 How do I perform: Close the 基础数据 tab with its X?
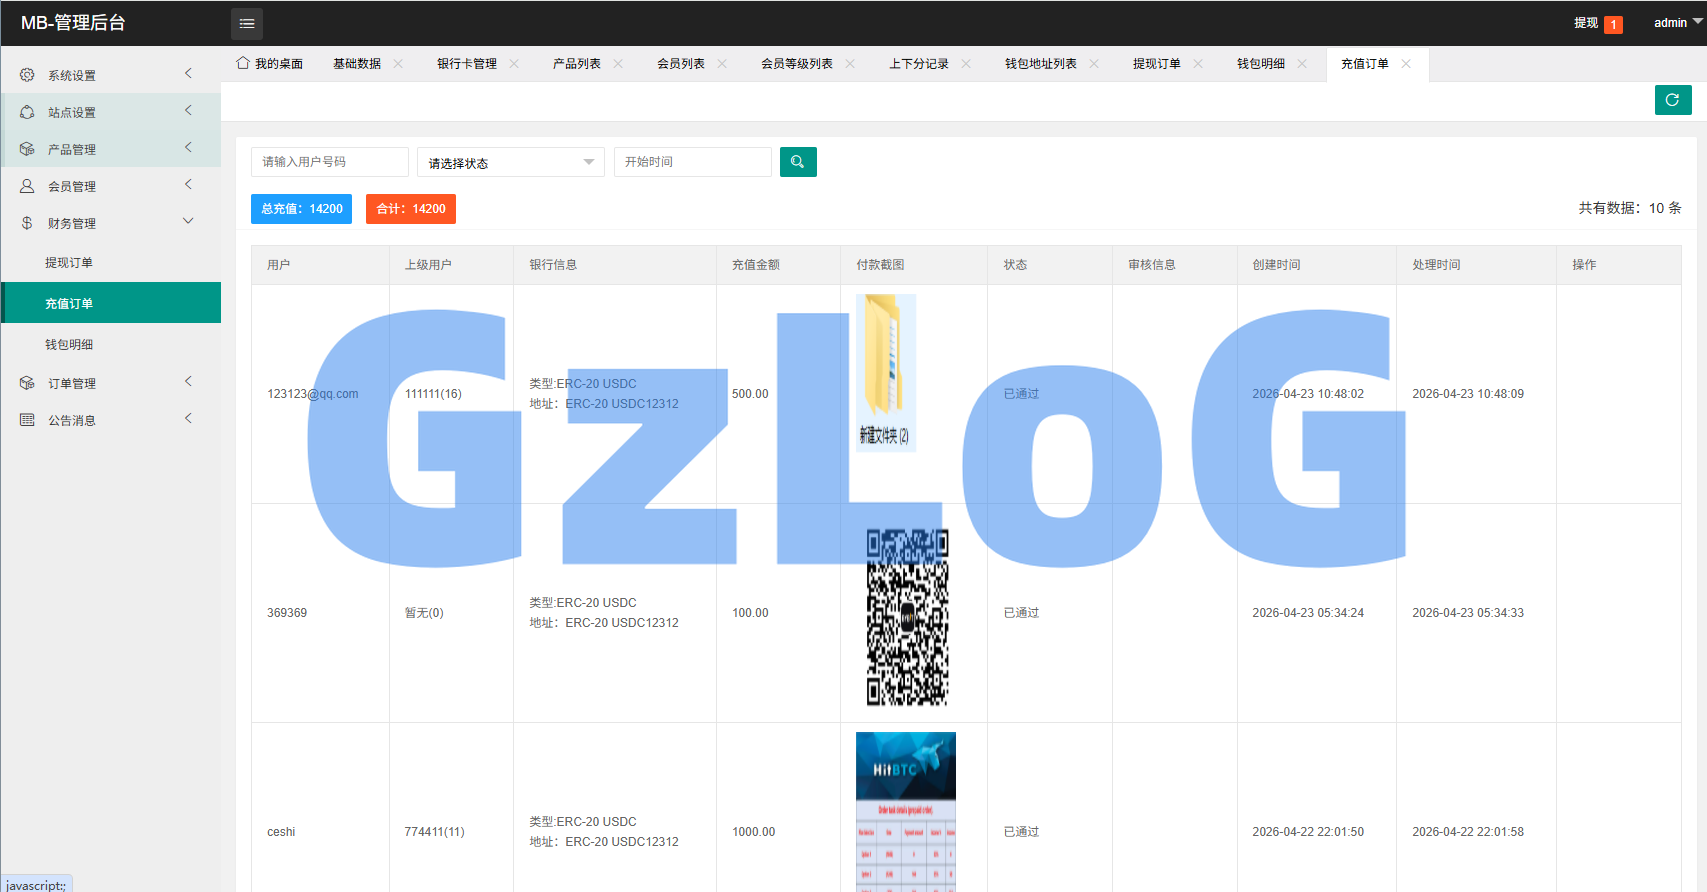coord(398,64)
